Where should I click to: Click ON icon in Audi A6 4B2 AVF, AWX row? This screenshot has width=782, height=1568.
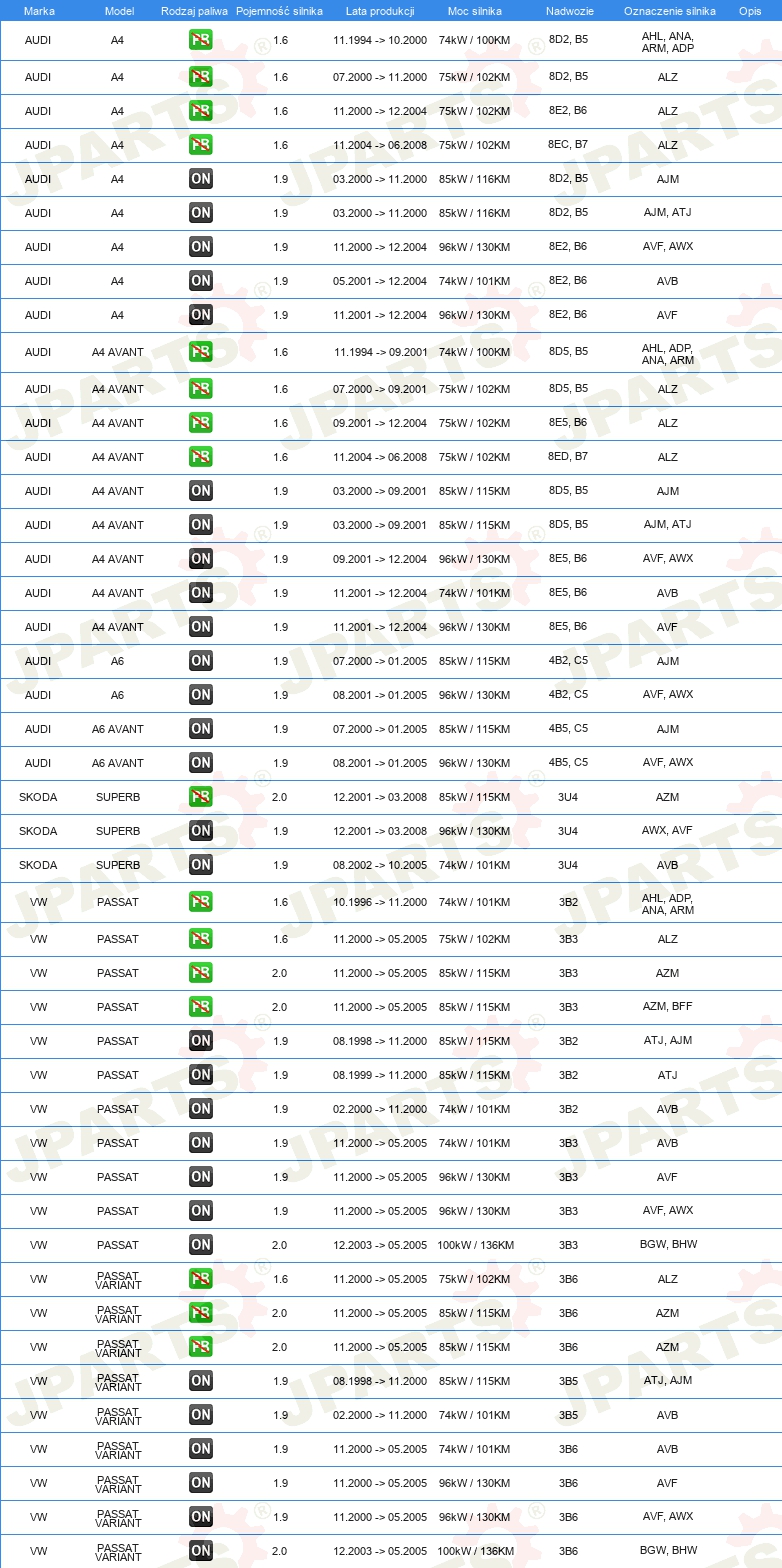click(201, 695)
